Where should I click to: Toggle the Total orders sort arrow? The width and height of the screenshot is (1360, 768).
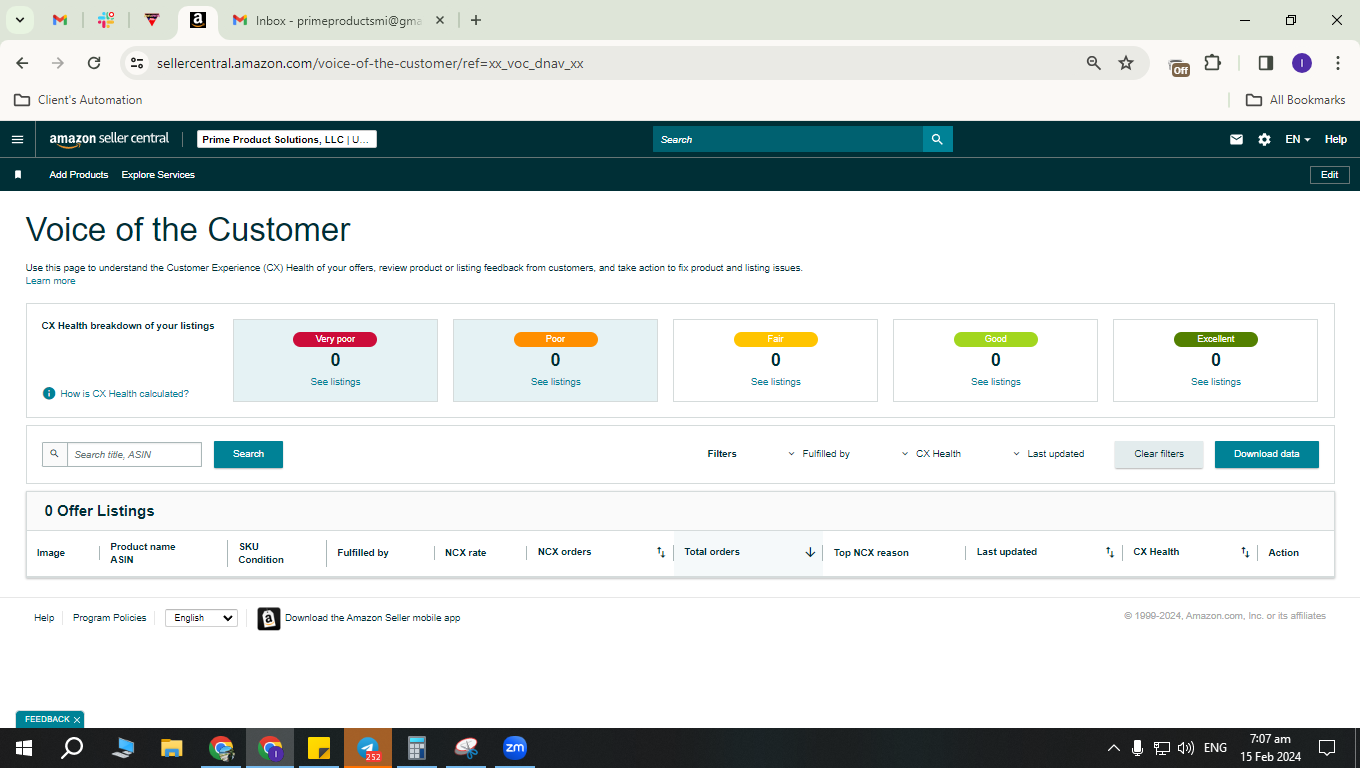point(810,552)
